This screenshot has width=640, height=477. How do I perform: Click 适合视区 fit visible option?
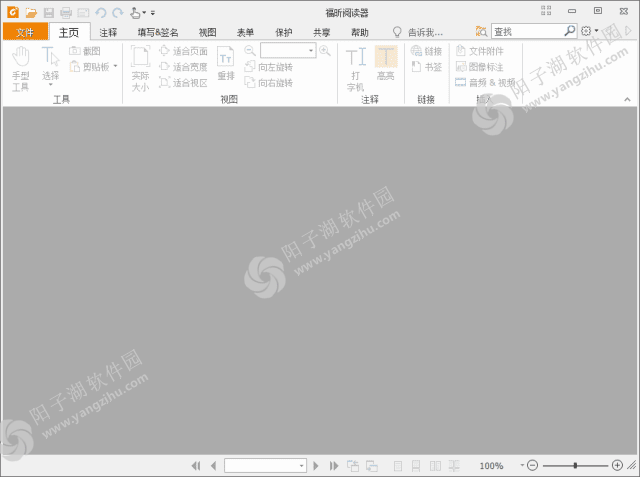tap(183, 82)
